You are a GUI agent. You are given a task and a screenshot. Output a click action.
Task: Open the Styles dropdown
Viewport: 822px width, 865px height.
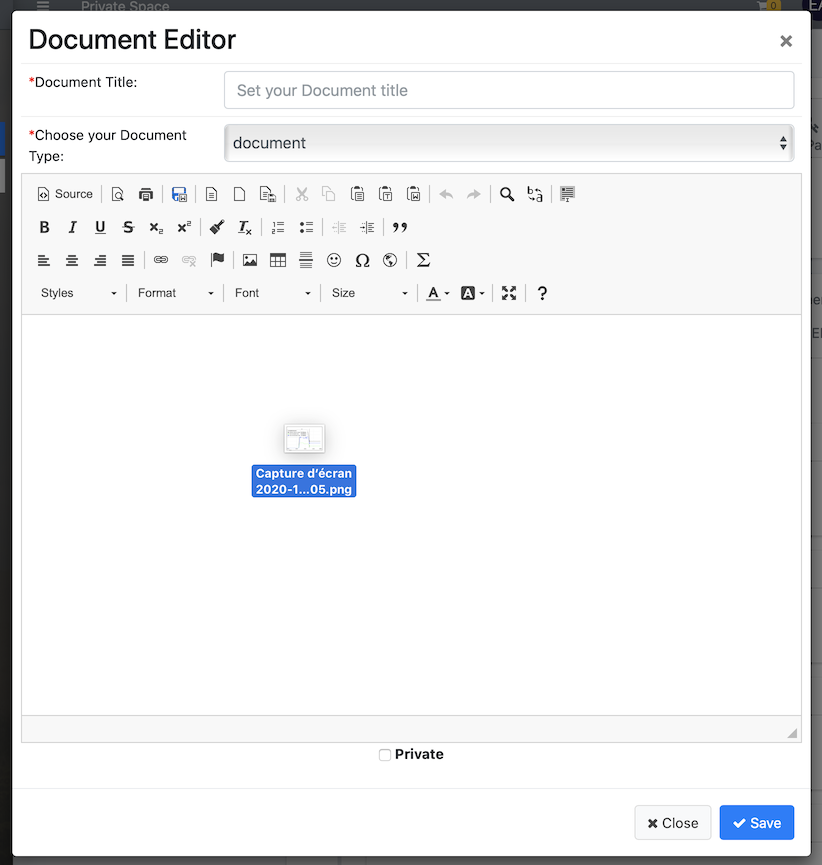(78, 293)
